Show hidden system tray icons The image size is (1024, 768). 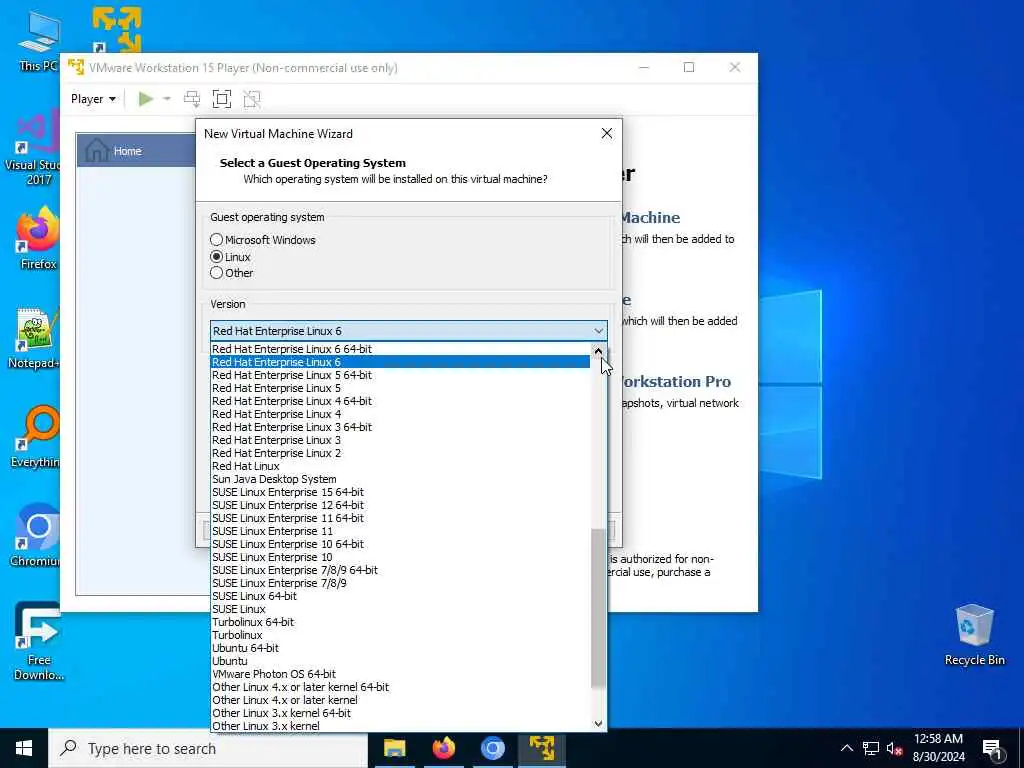tap(846, 748)
